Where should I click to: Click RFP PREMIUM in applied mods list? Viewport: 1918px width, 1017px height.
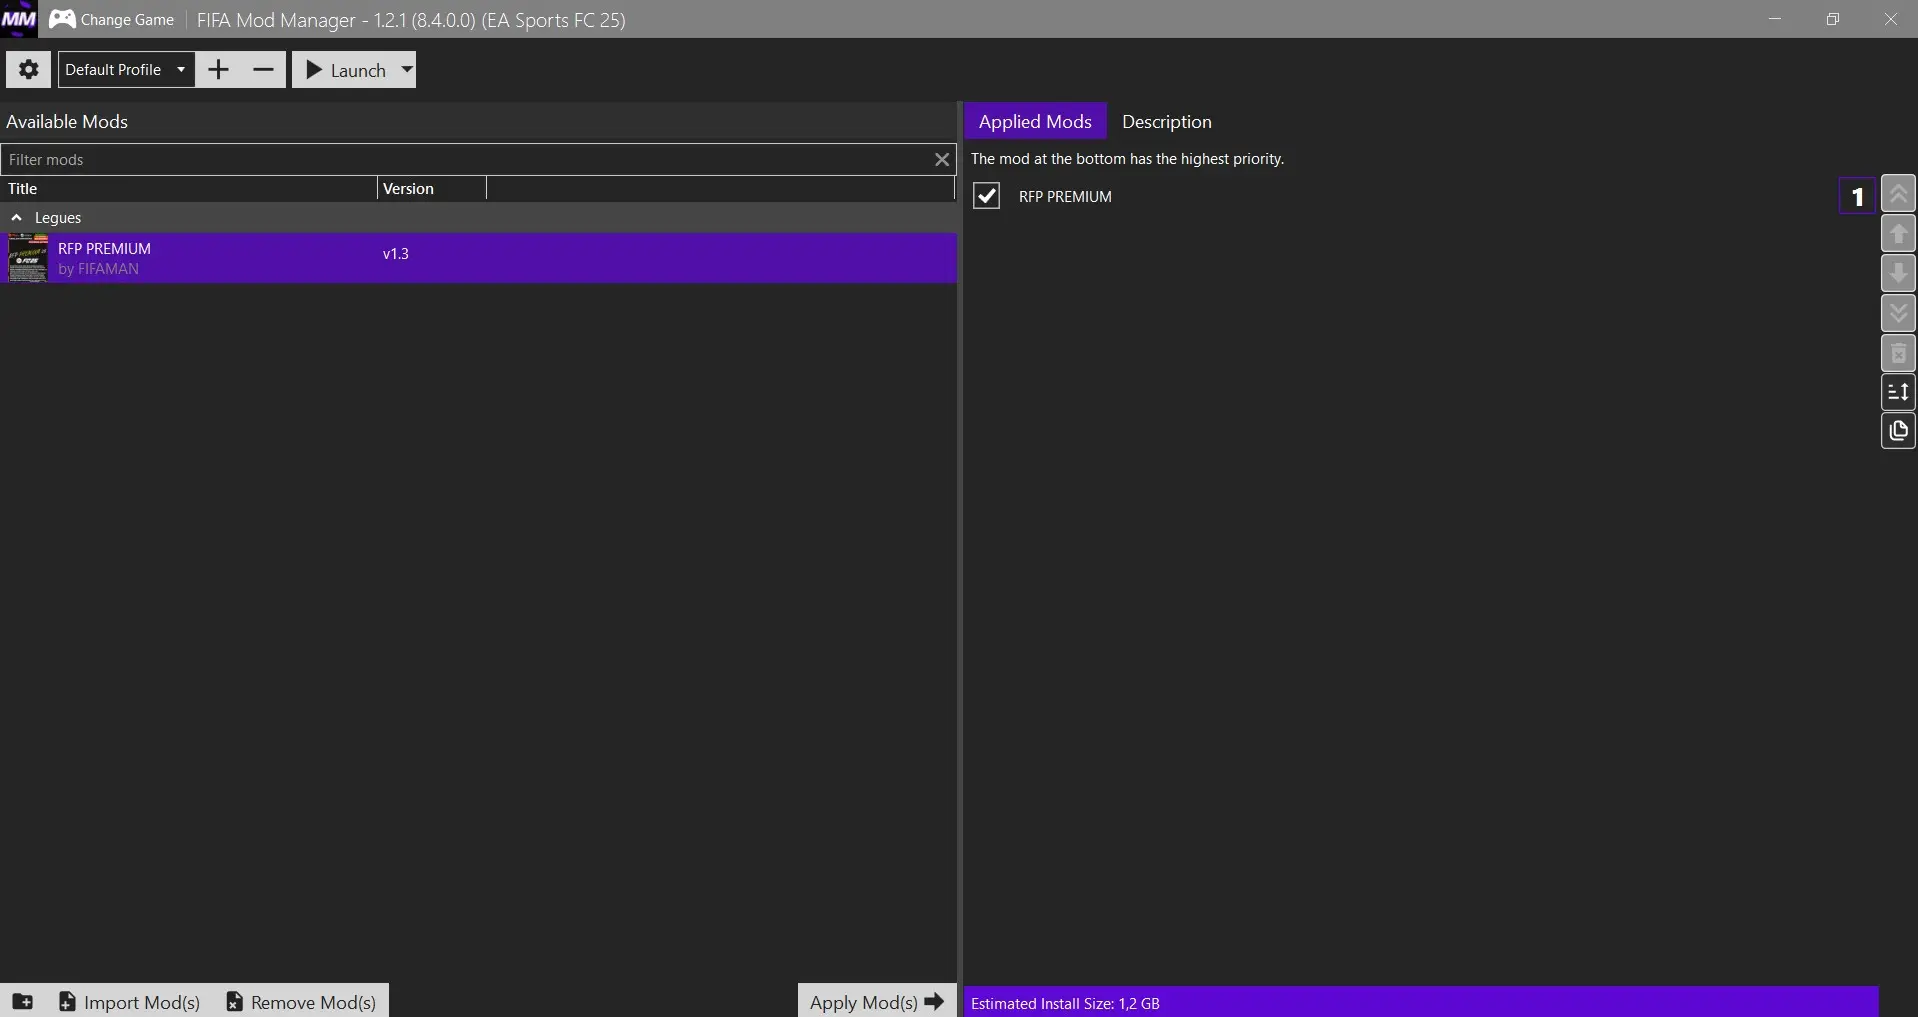(x=1065, y=197)
